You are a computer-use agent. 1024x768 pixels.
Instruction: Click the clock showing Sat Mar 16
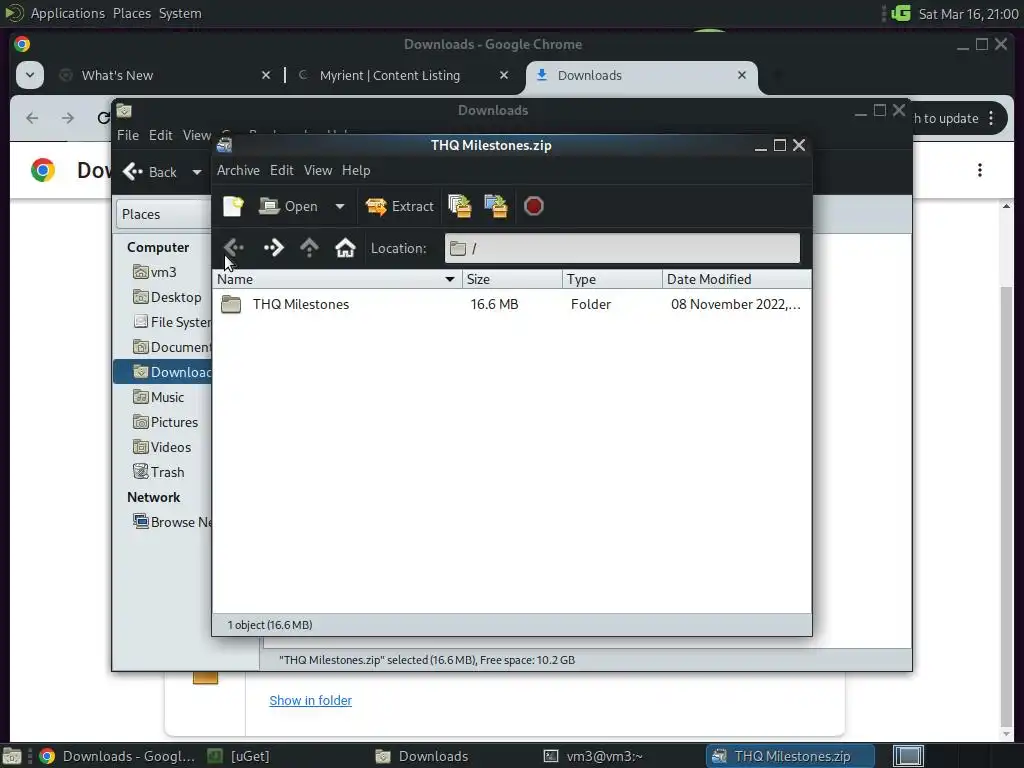coord(968,14)
